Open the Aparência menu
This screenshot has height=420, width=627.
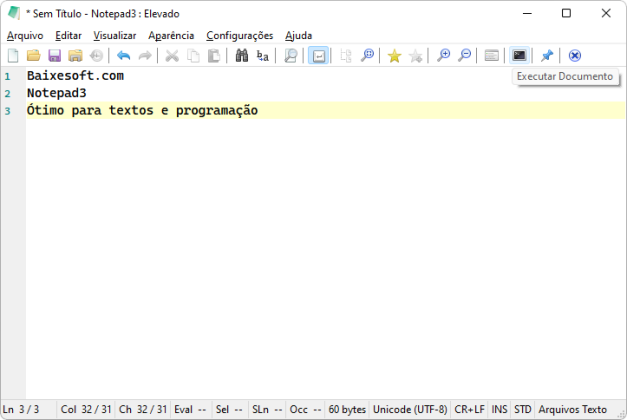(x=171, y=36)
